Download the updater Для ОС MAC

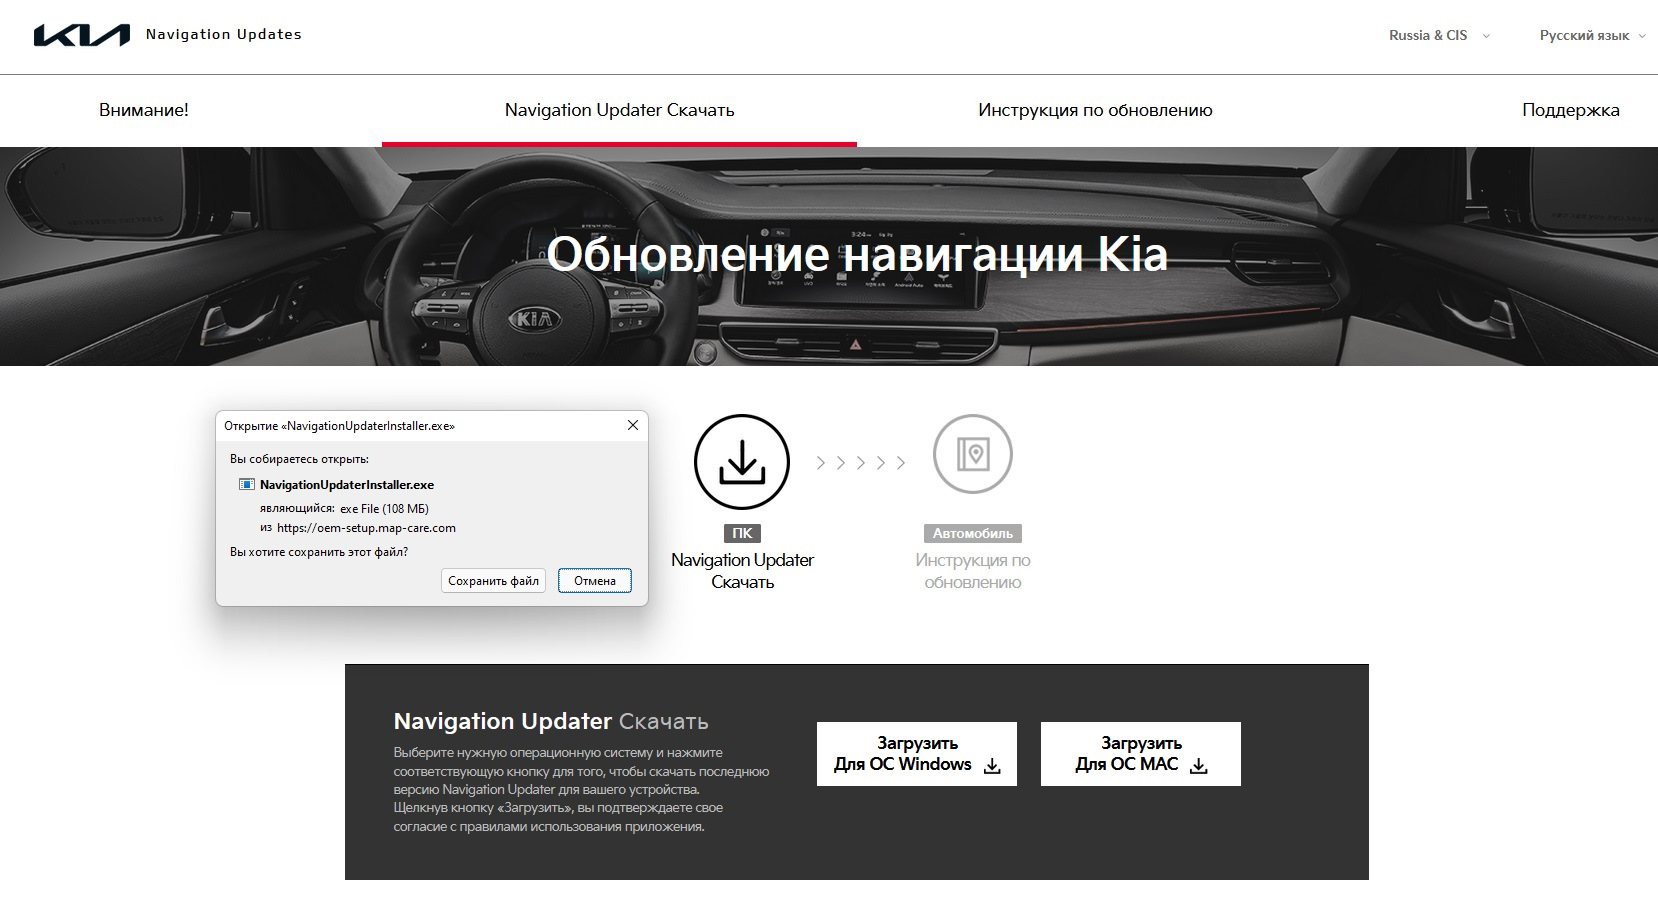pos(1141,754)
